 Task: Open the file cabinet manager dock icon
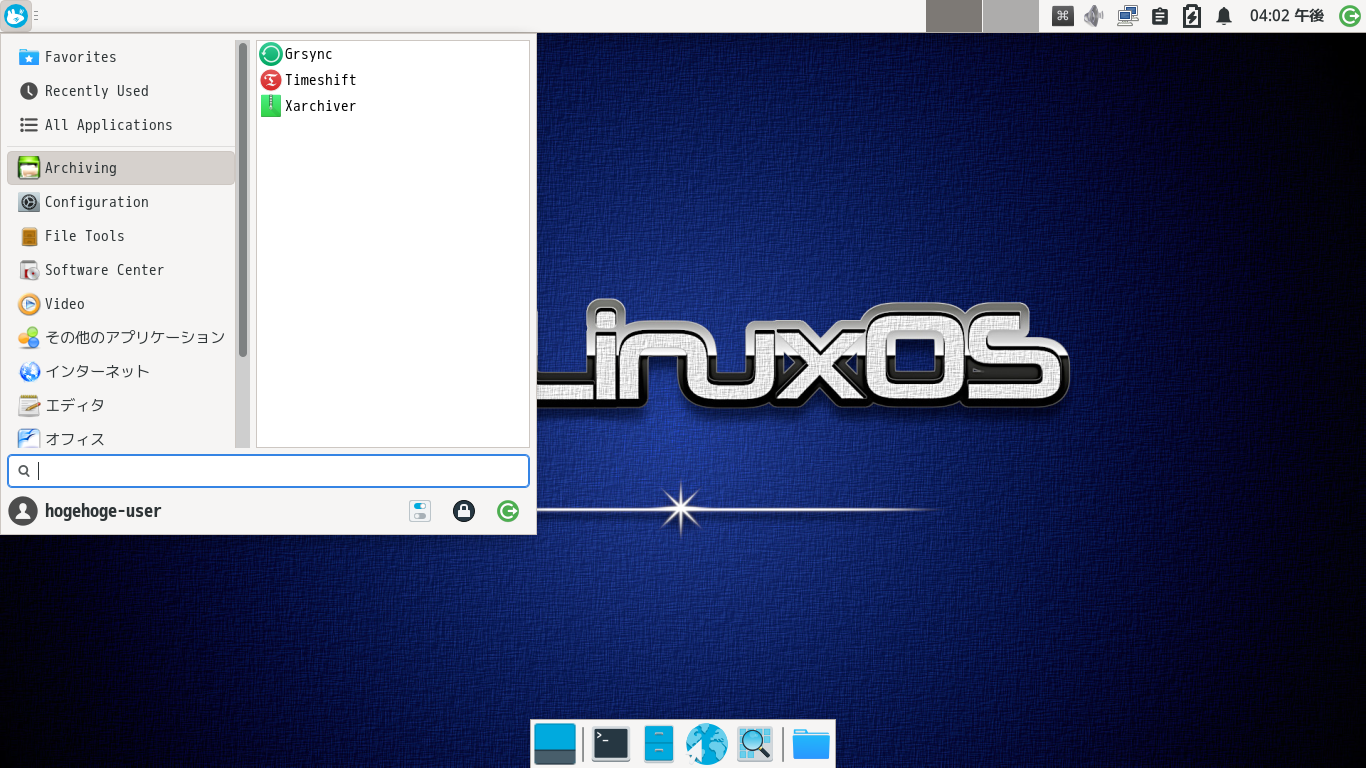(659, 744)
